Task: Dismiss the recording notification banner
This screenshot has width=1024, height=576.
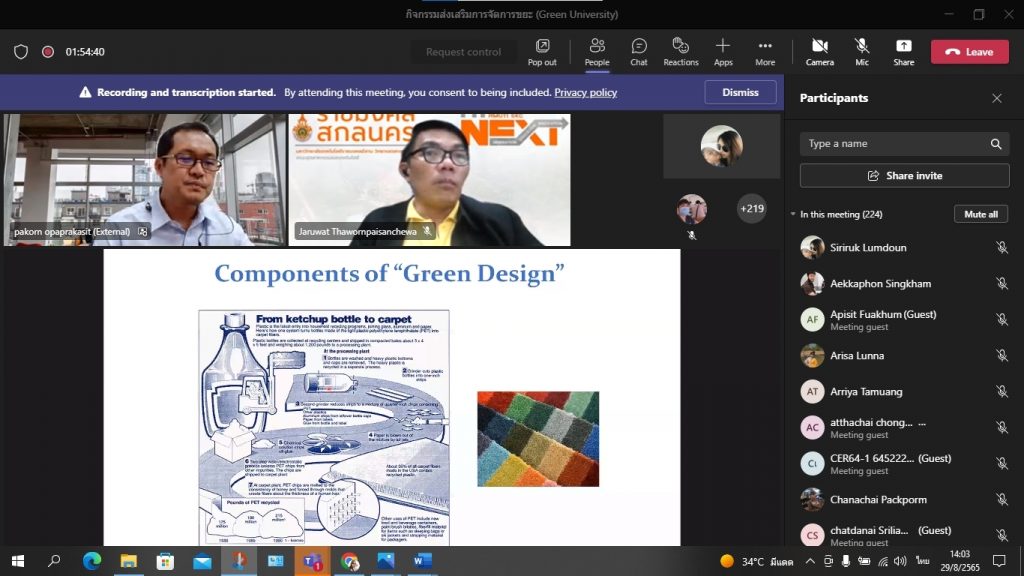Action: [740, 92]
